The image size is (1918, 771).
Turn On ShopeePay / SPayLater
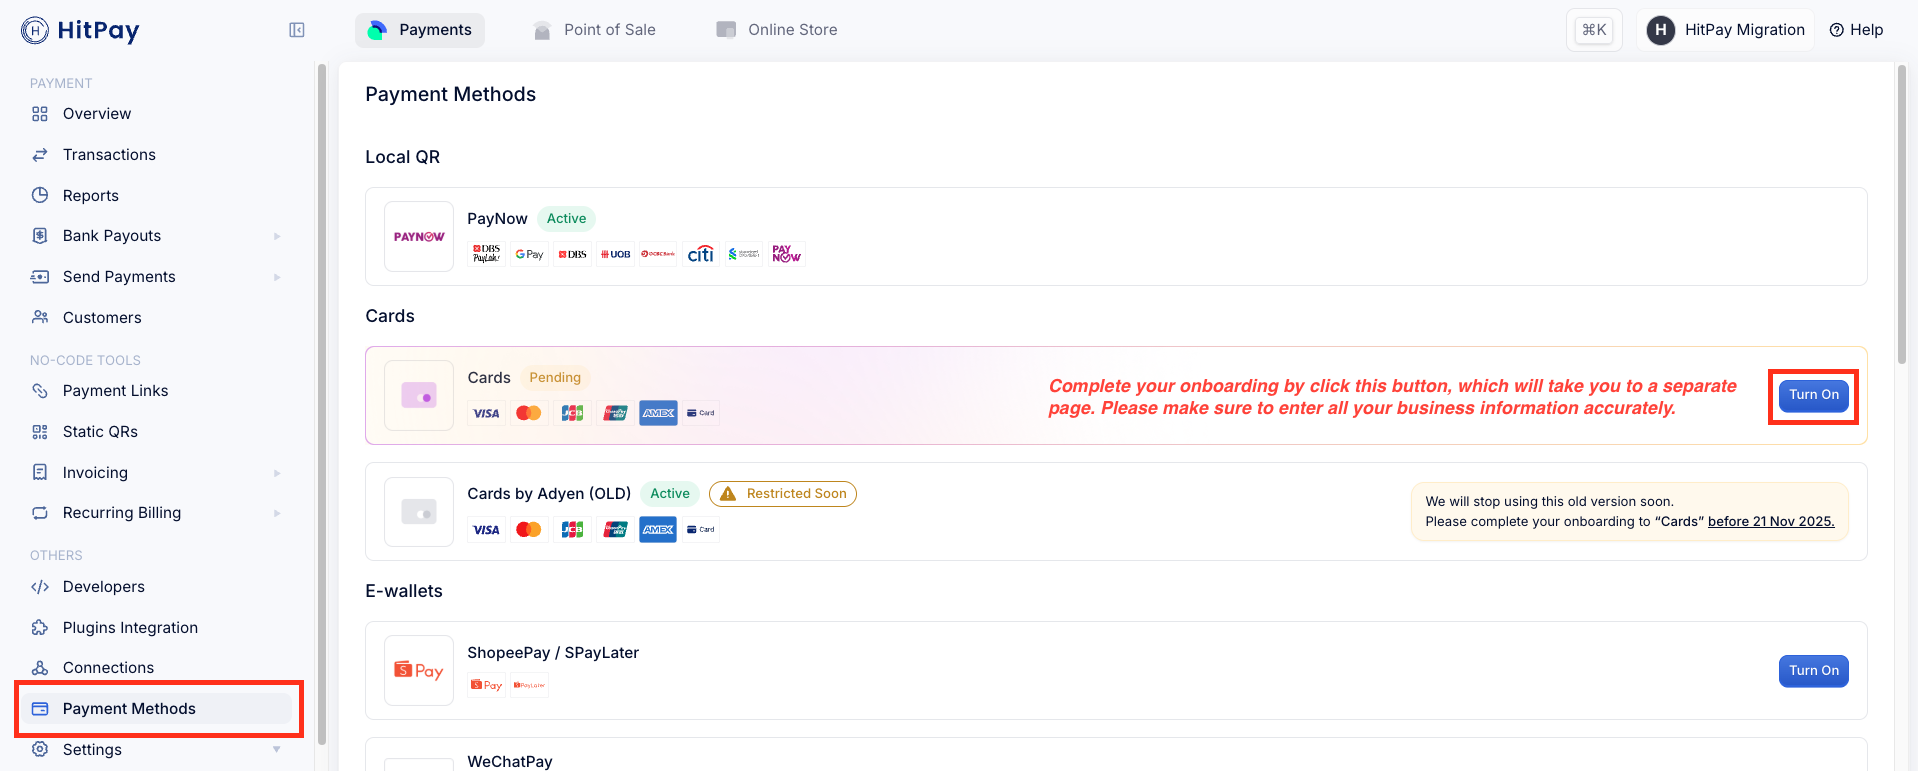[x=1813, y=671]
